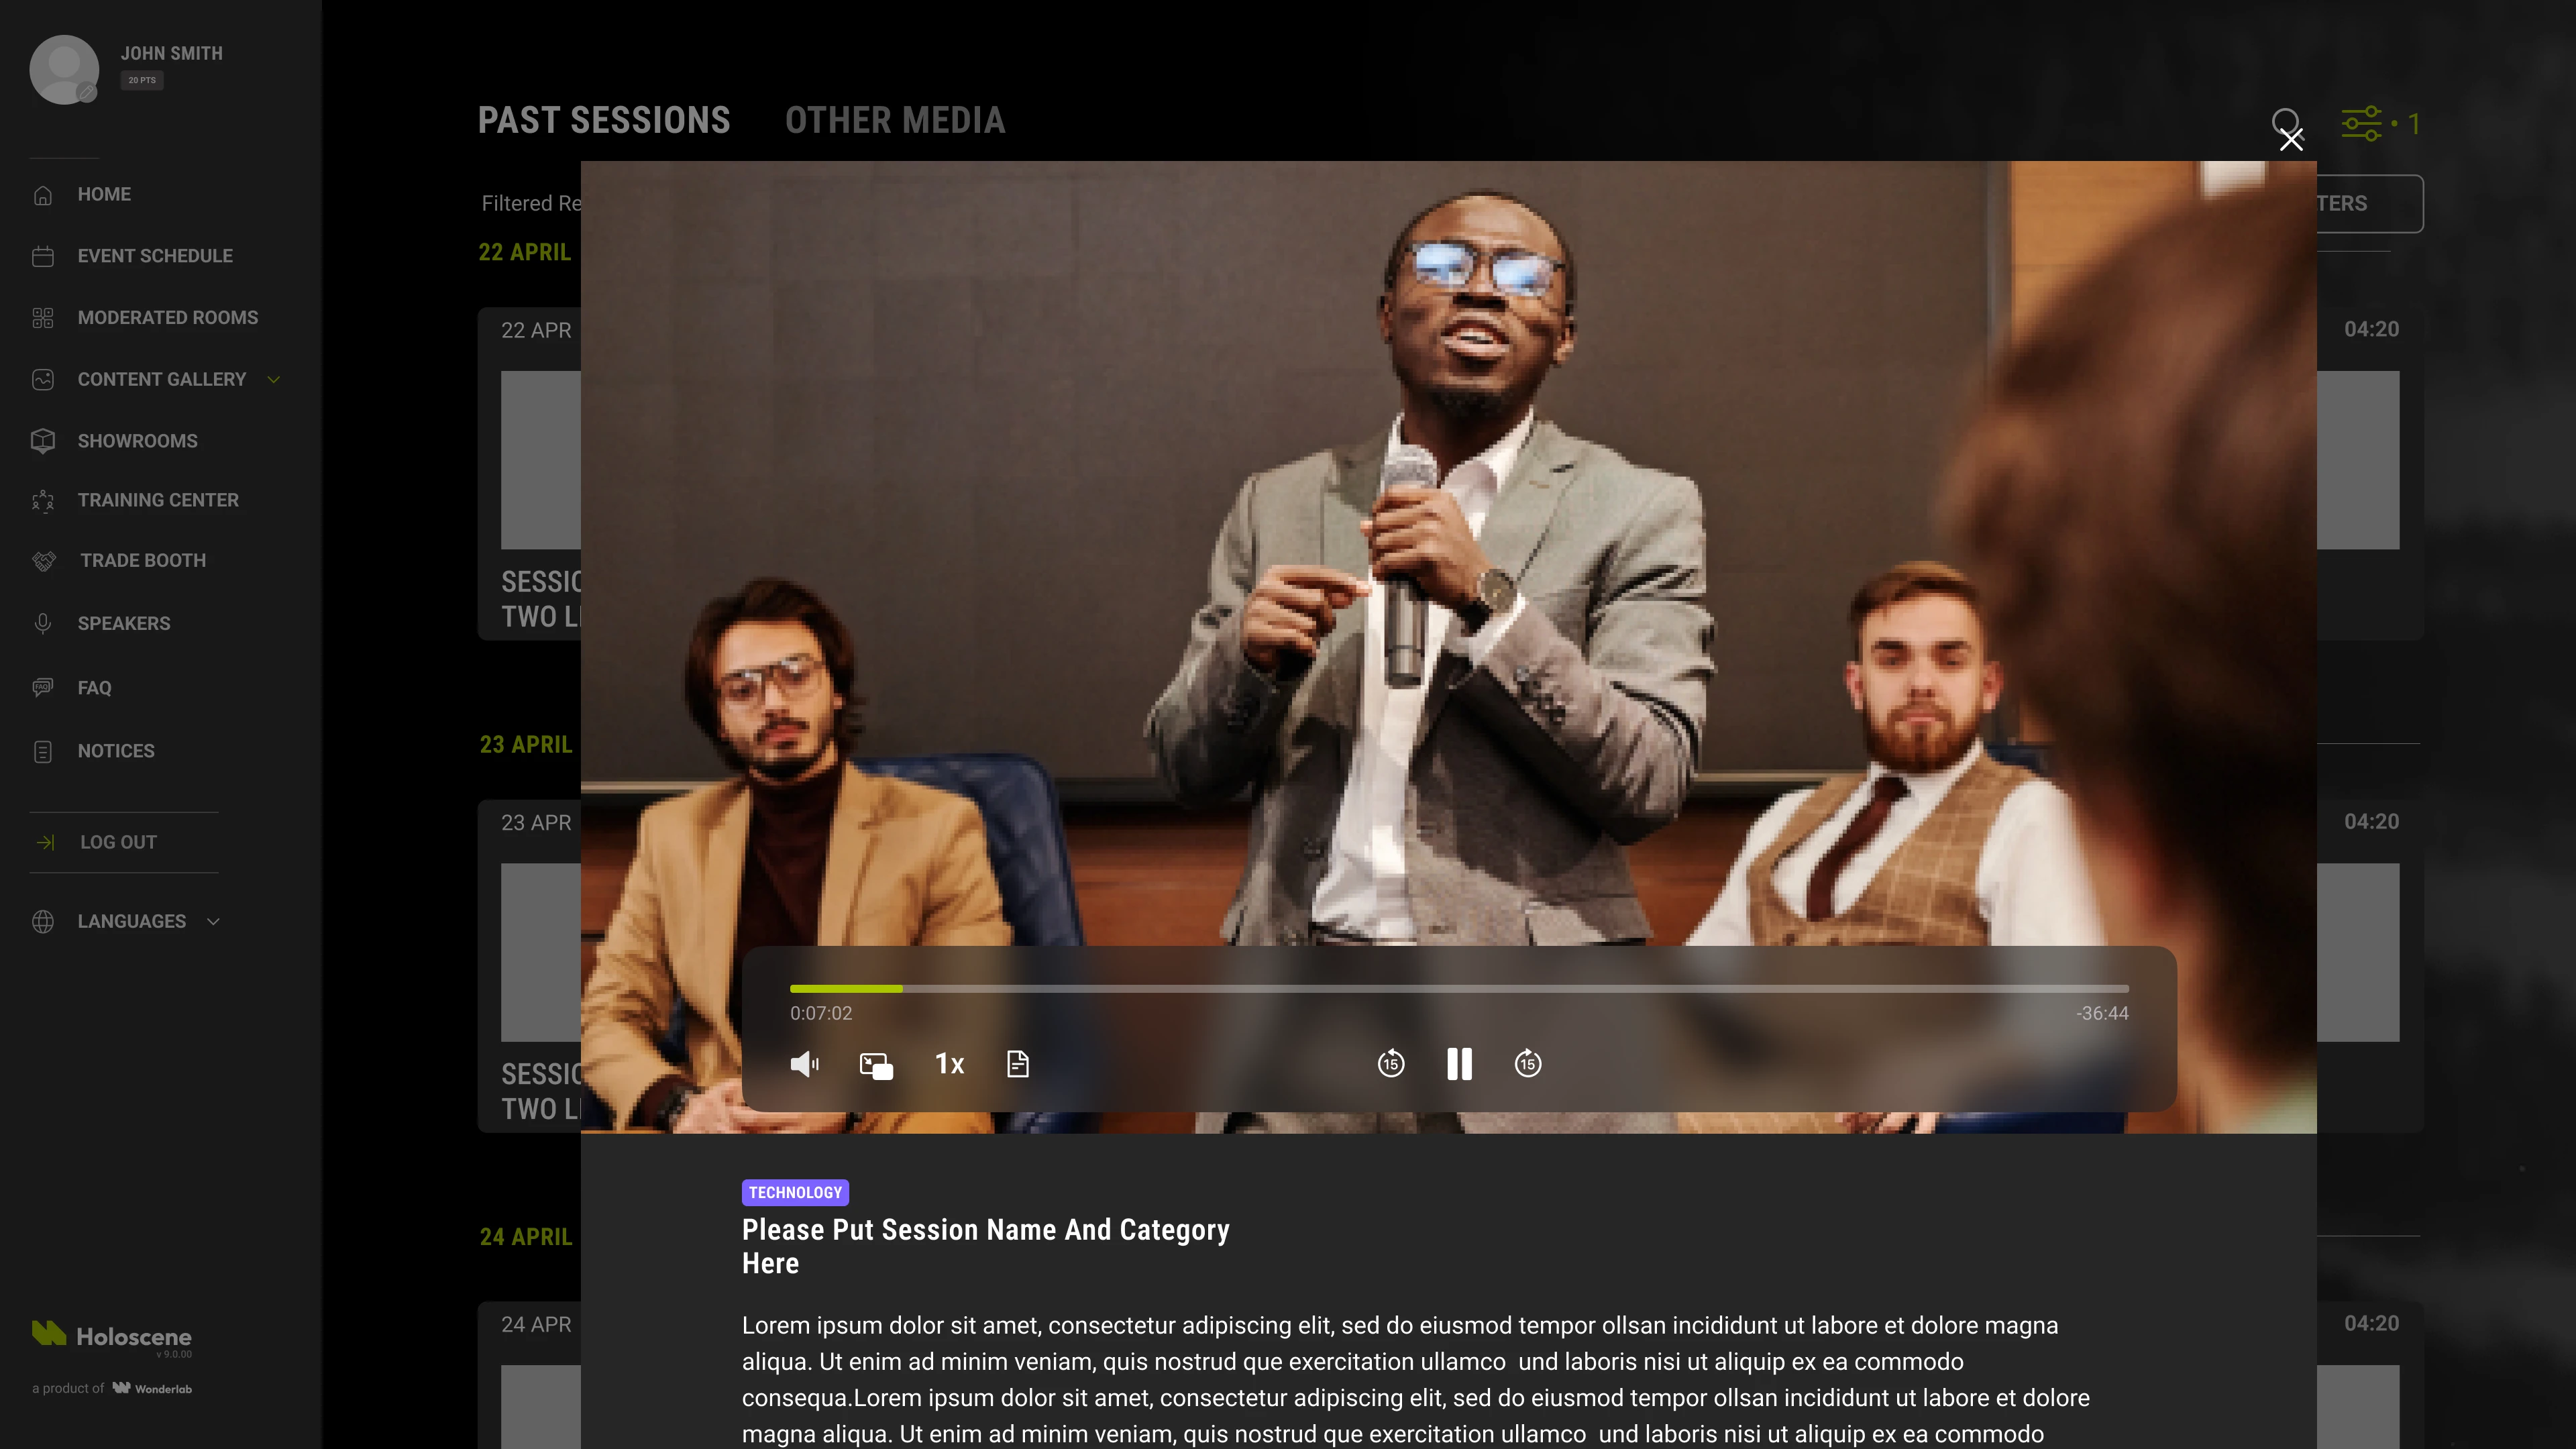Open Event Schedule page
This screenshot has width=2576, height=1449.
point(155,256)
